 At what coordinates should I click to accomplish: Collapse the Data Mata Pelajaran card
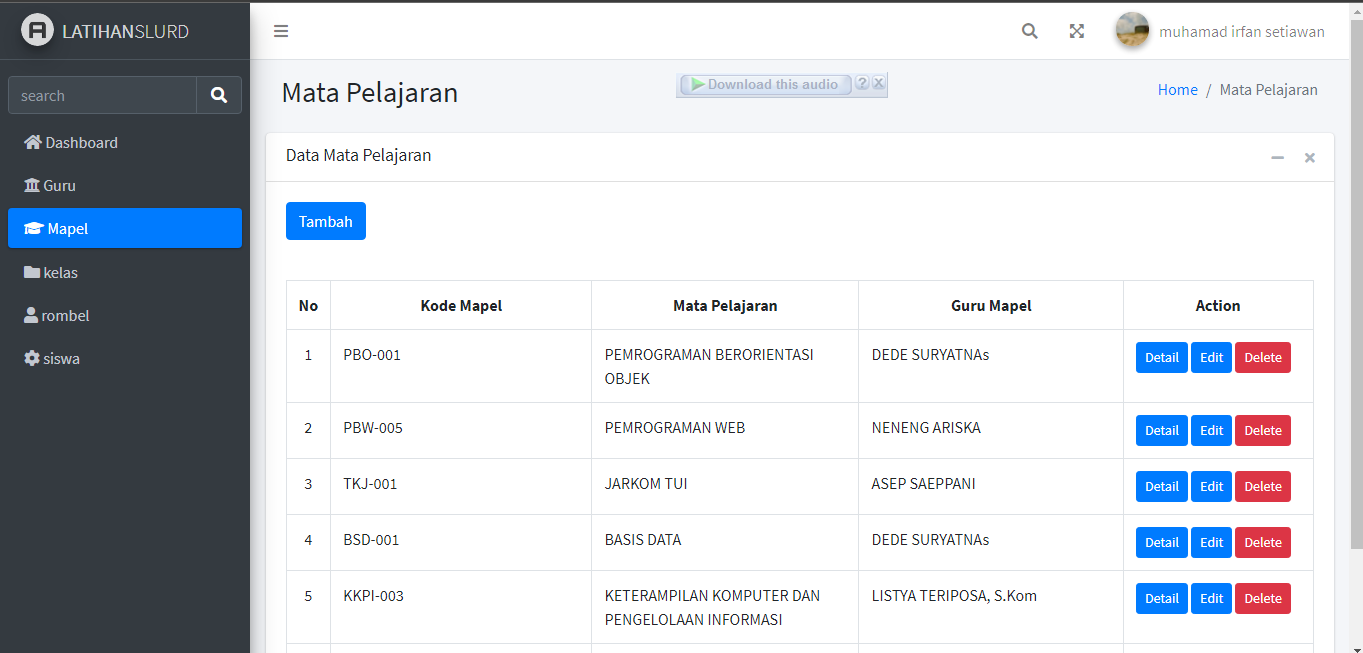click(1277, 157)
